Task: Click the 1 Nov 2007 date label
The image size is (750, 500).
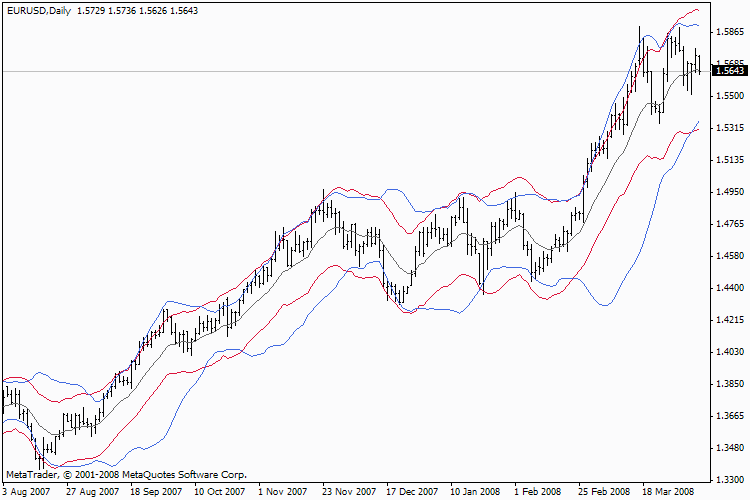Action: coord(282,491)
